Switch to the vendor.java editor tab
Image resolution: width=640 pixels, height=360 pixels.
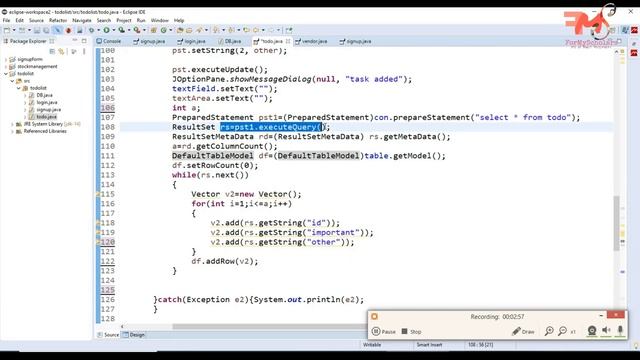311,41
